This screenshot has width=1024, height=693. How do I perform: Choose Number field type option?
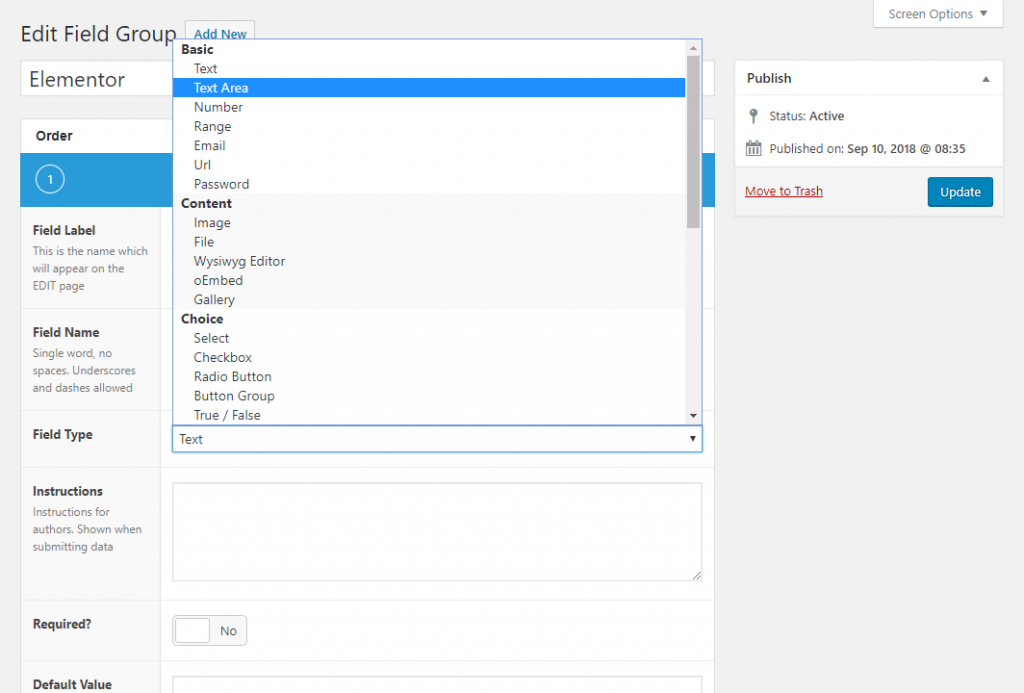[218, 107]
